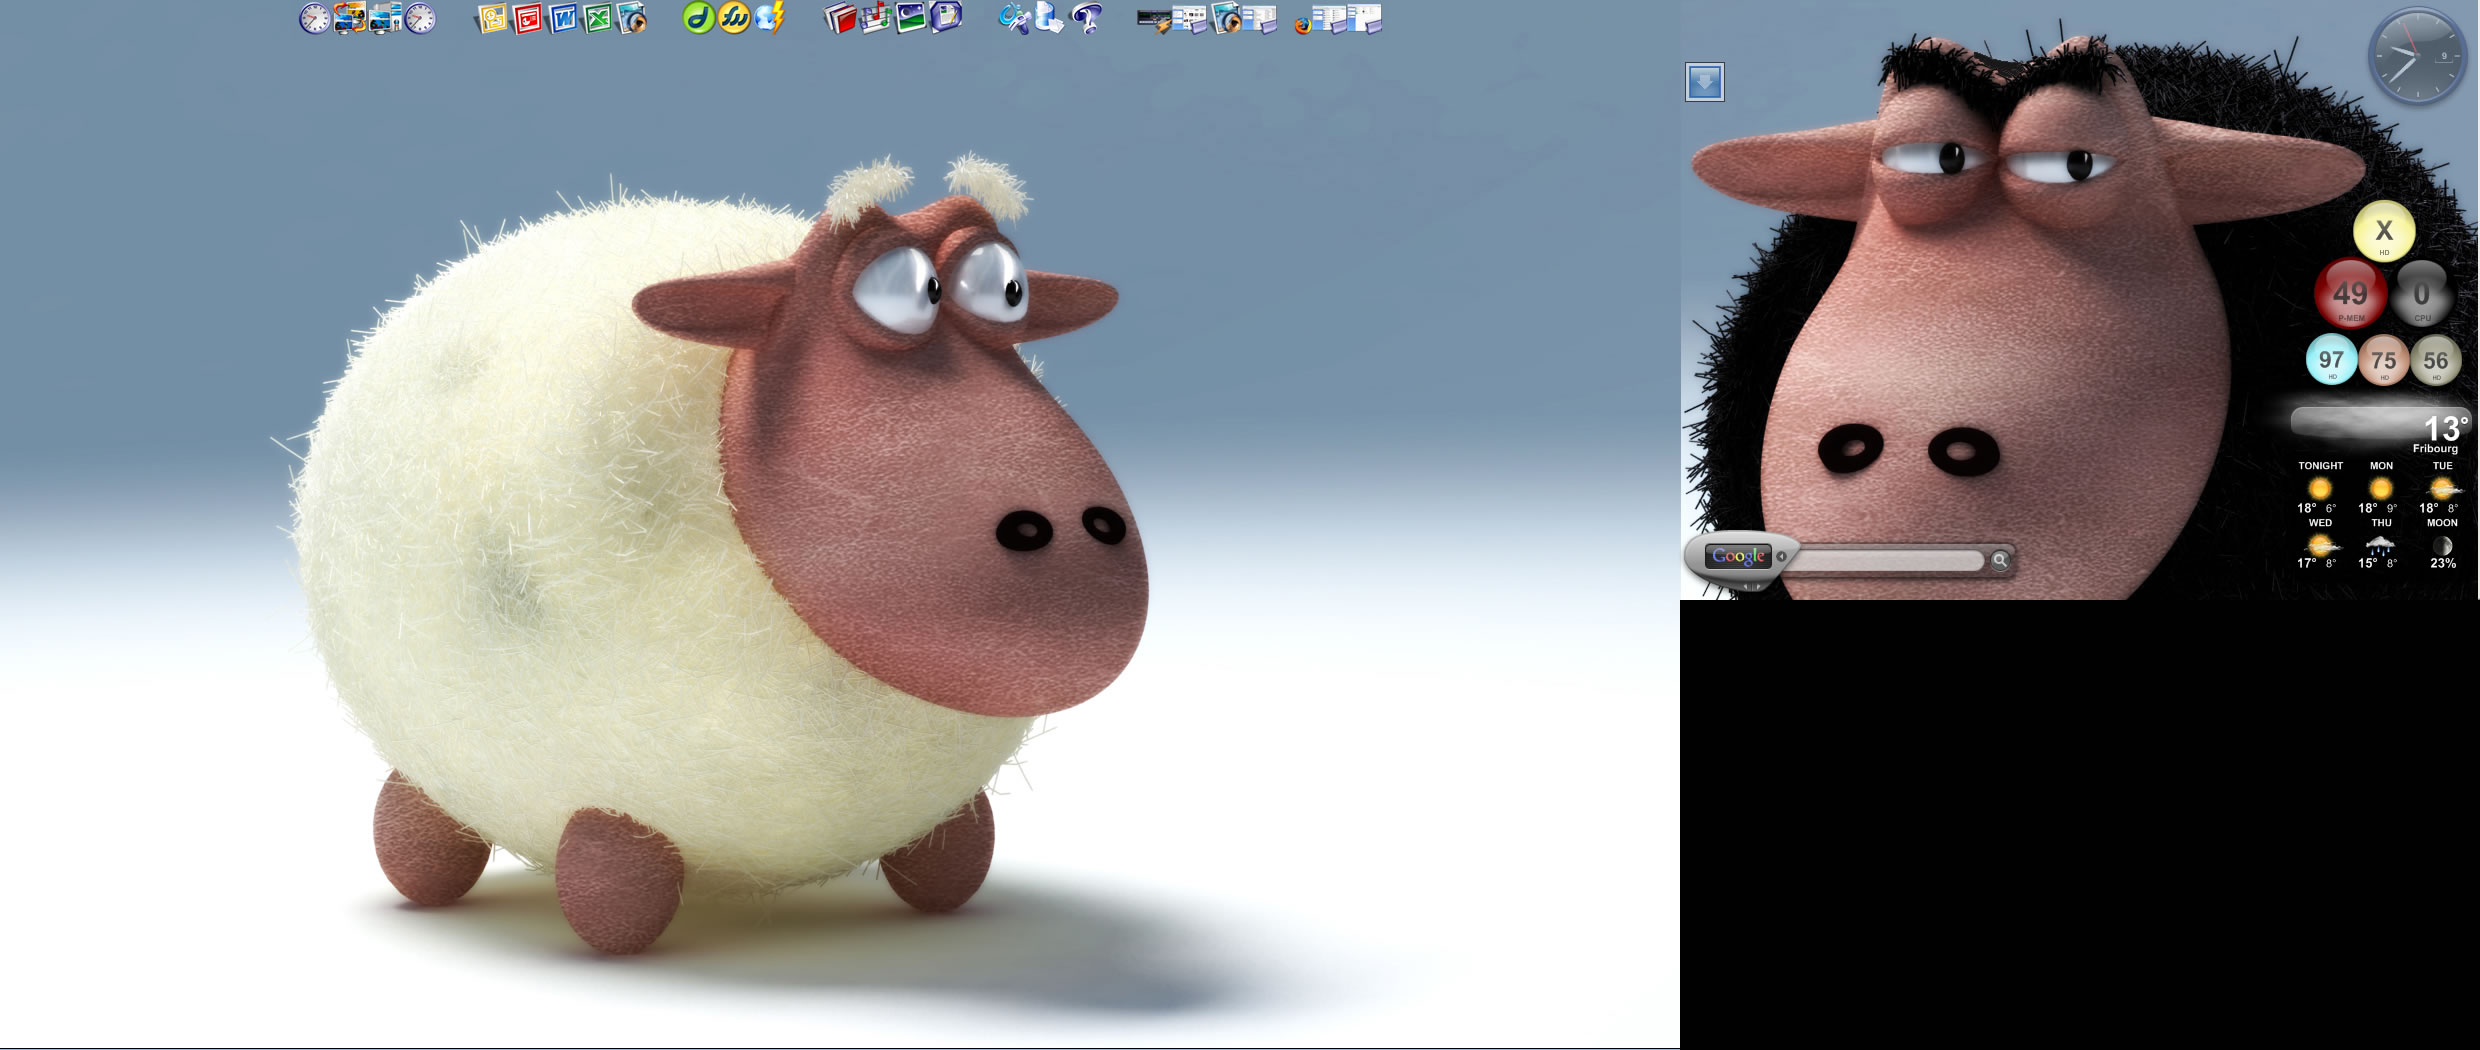
Task: Launch Dreamweaver from the dock
Action: [698, 18]
